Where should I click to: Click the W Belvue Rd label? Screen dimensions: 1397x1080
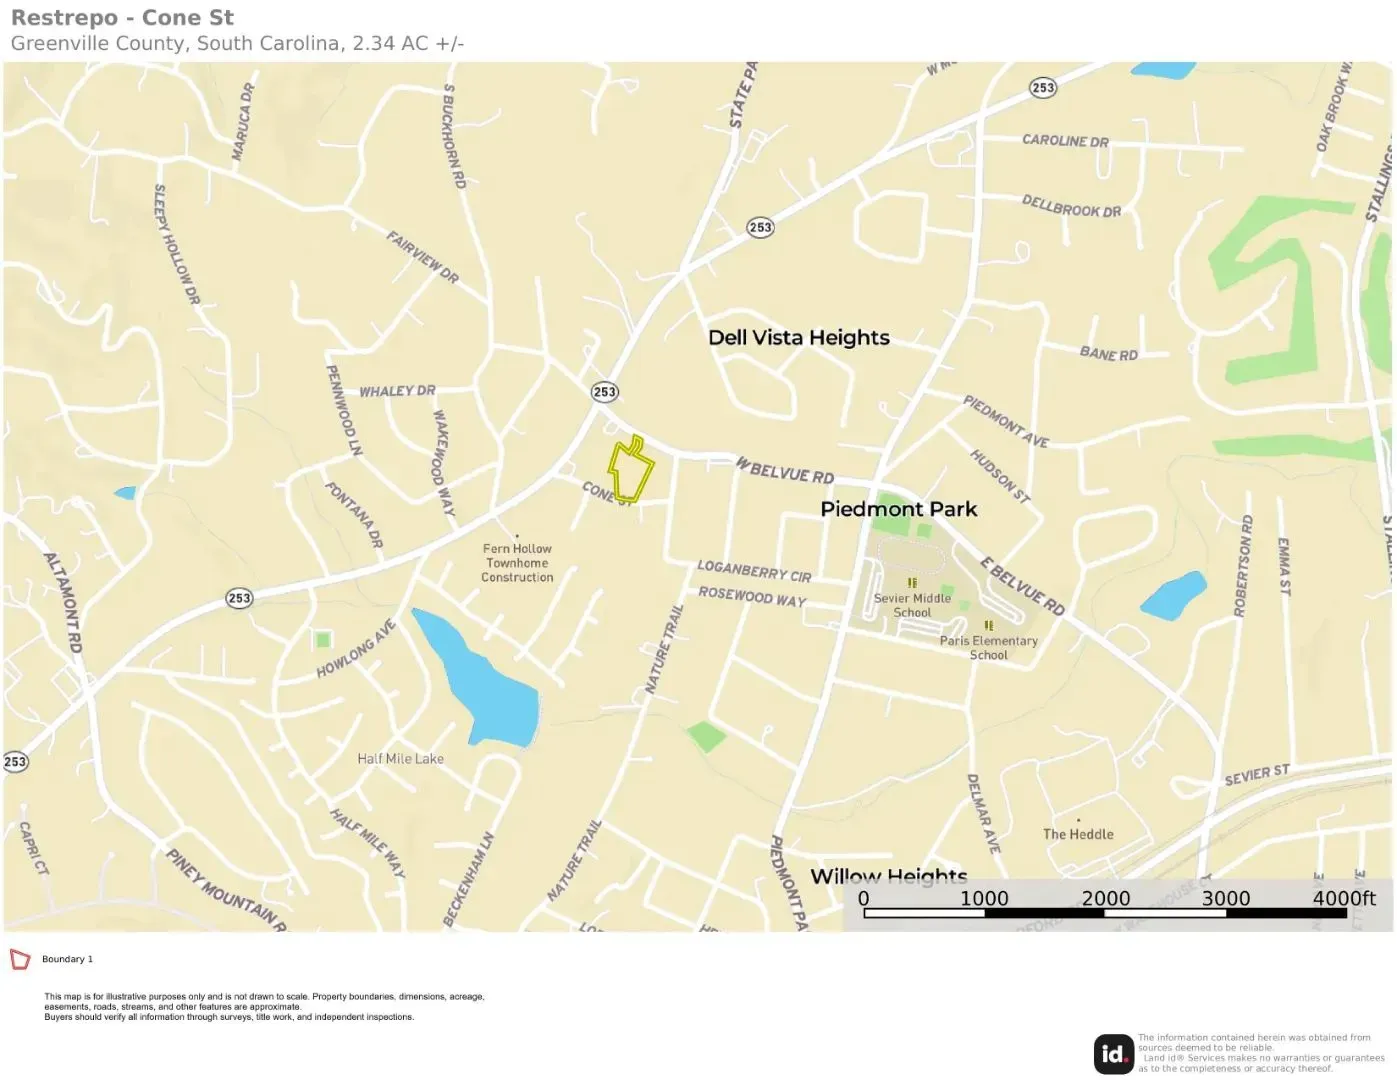[x=785, y=470]
